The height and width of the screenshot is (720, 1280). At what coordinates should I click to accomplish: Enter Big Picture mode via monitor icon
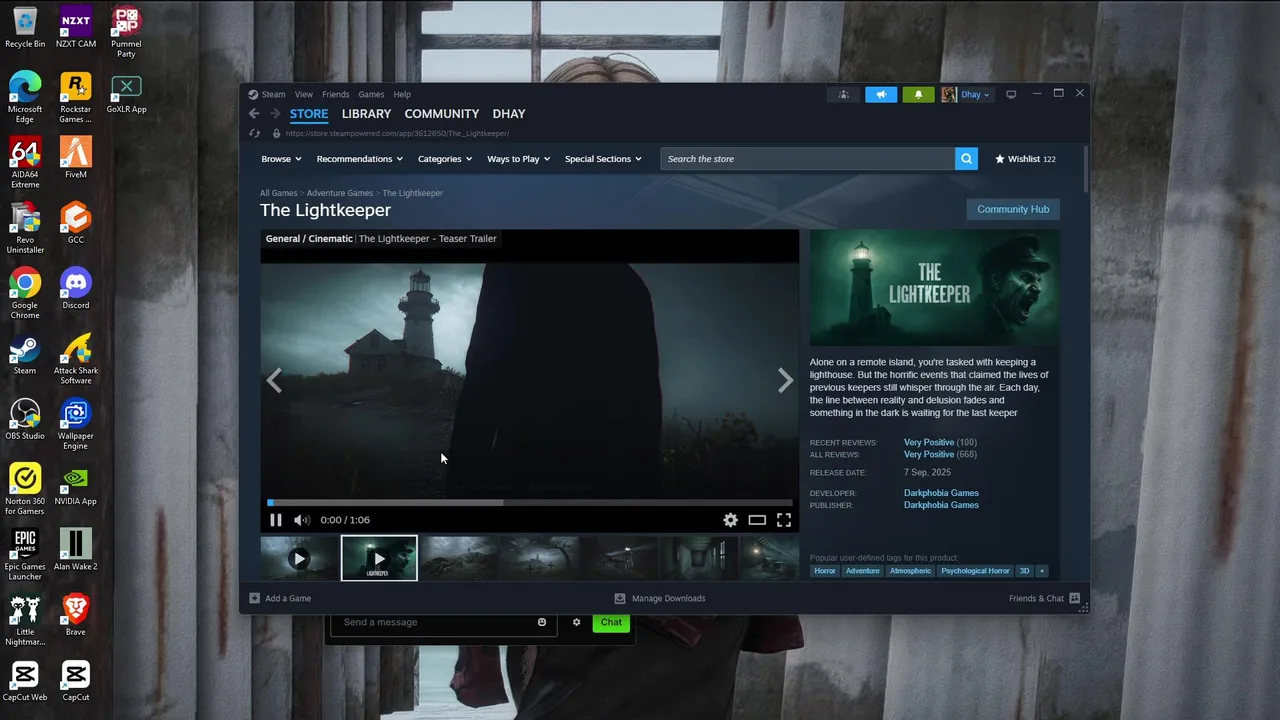[x=1011, y=94]
